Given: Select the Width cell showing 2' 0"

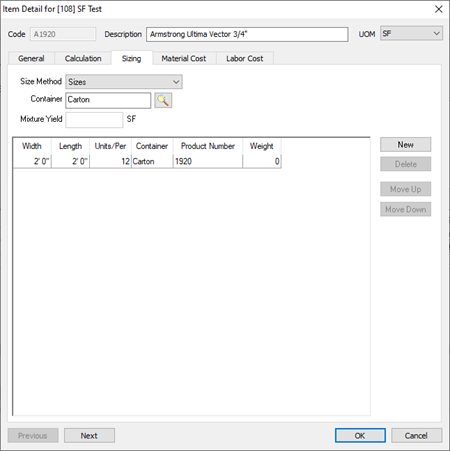Looking at the screenshot, I should [32, 161].
